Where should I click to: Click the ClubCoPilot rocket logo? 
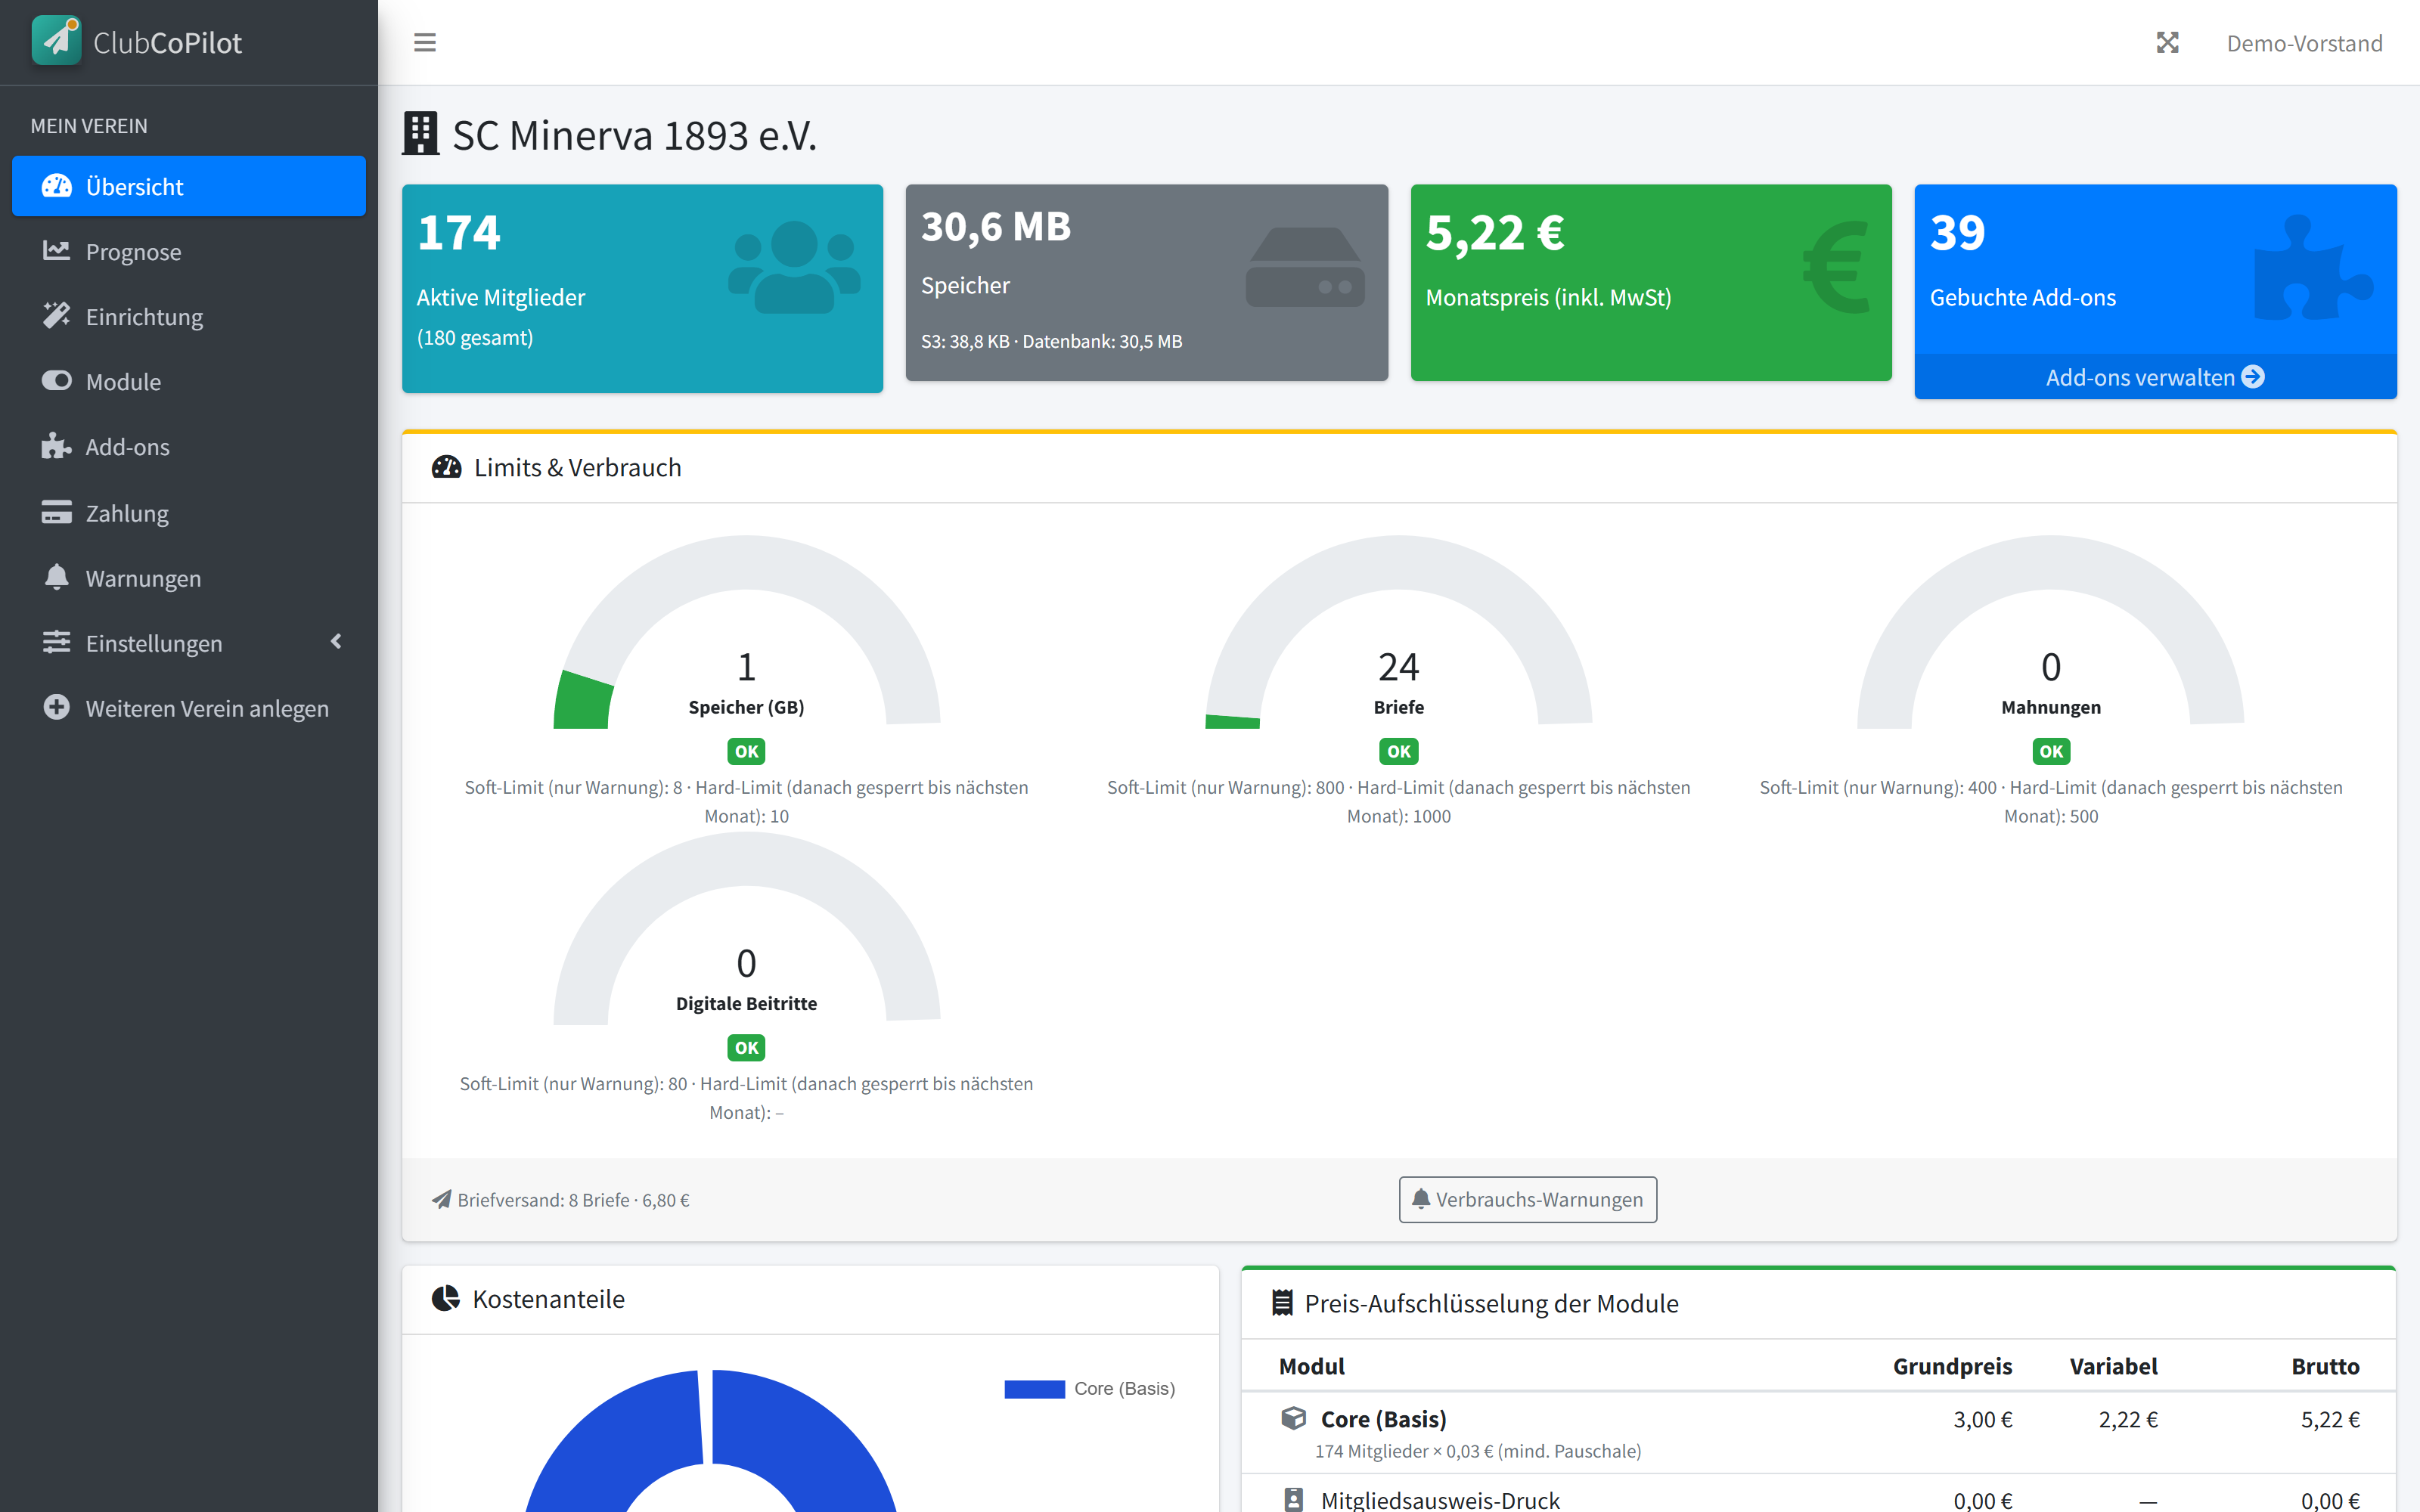click(56, 41)
